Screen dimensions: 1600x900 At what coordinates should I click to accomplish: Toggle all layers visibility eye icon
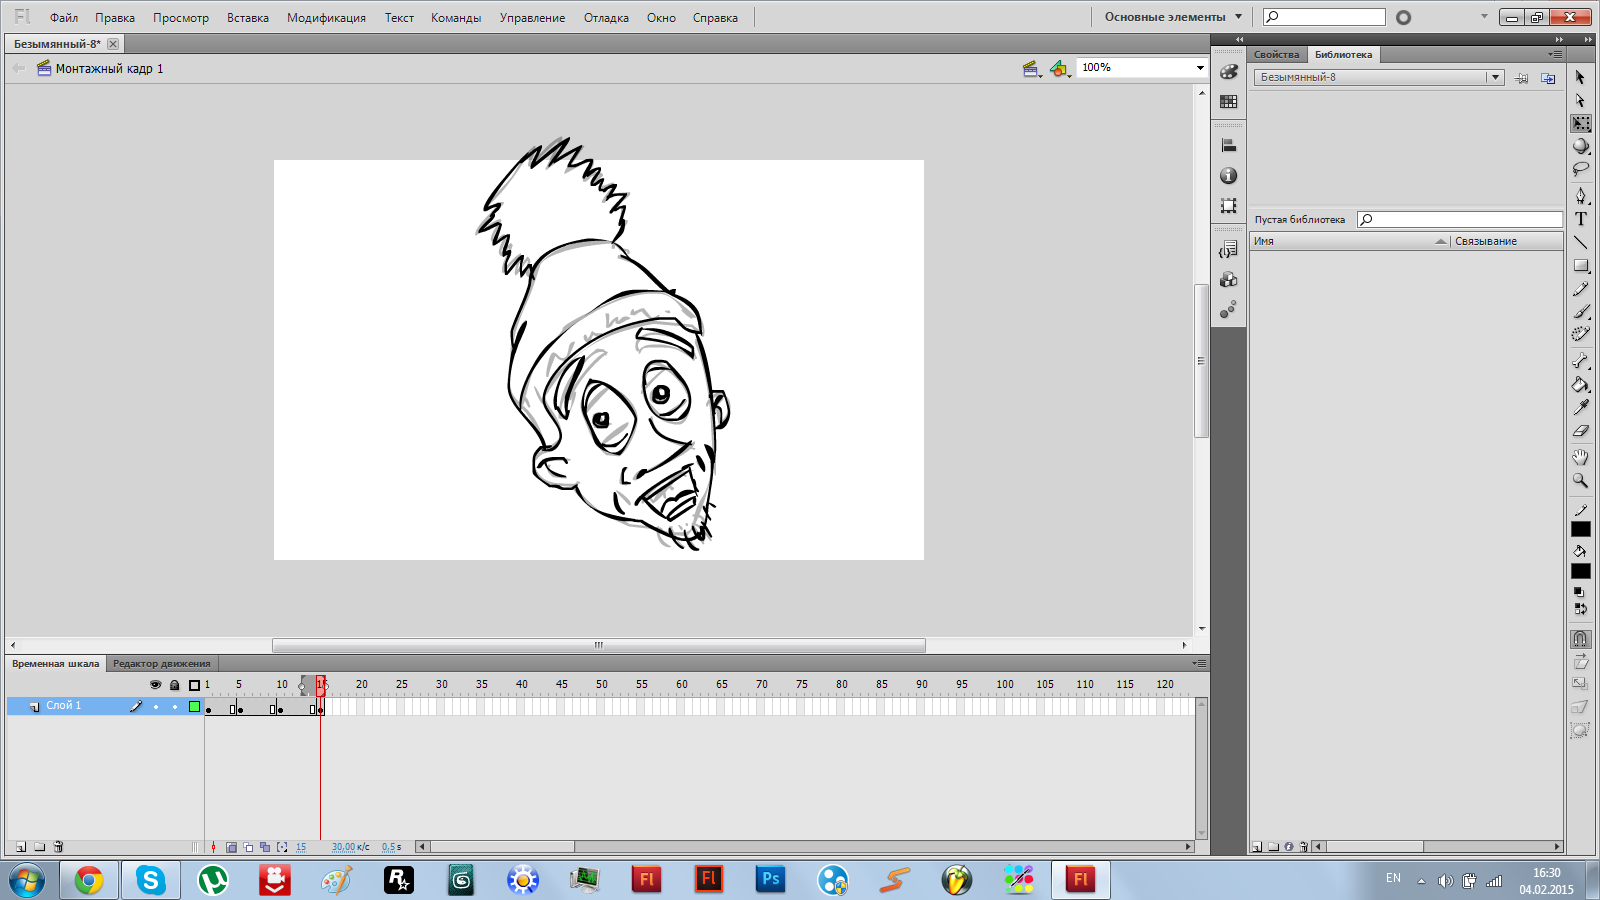pyautogui.click(x=155, y=685)
